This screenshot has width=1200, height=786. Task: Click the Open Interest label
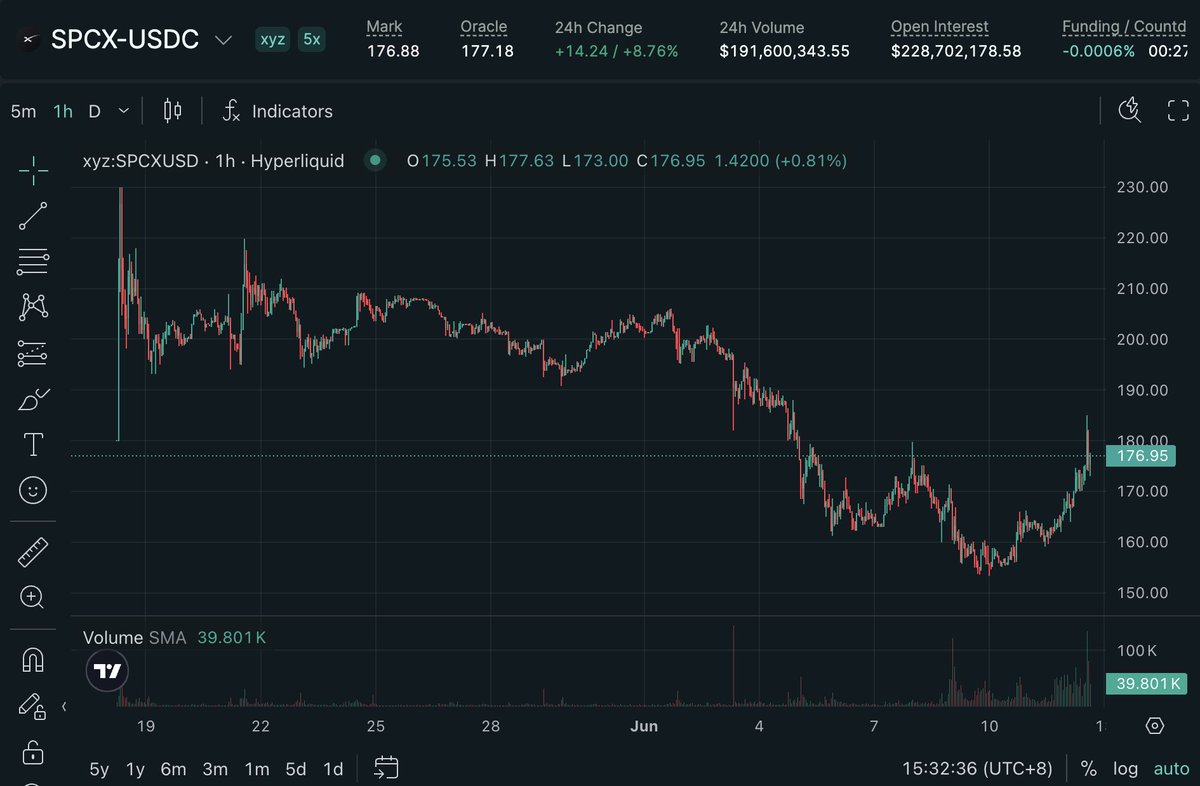940,27
